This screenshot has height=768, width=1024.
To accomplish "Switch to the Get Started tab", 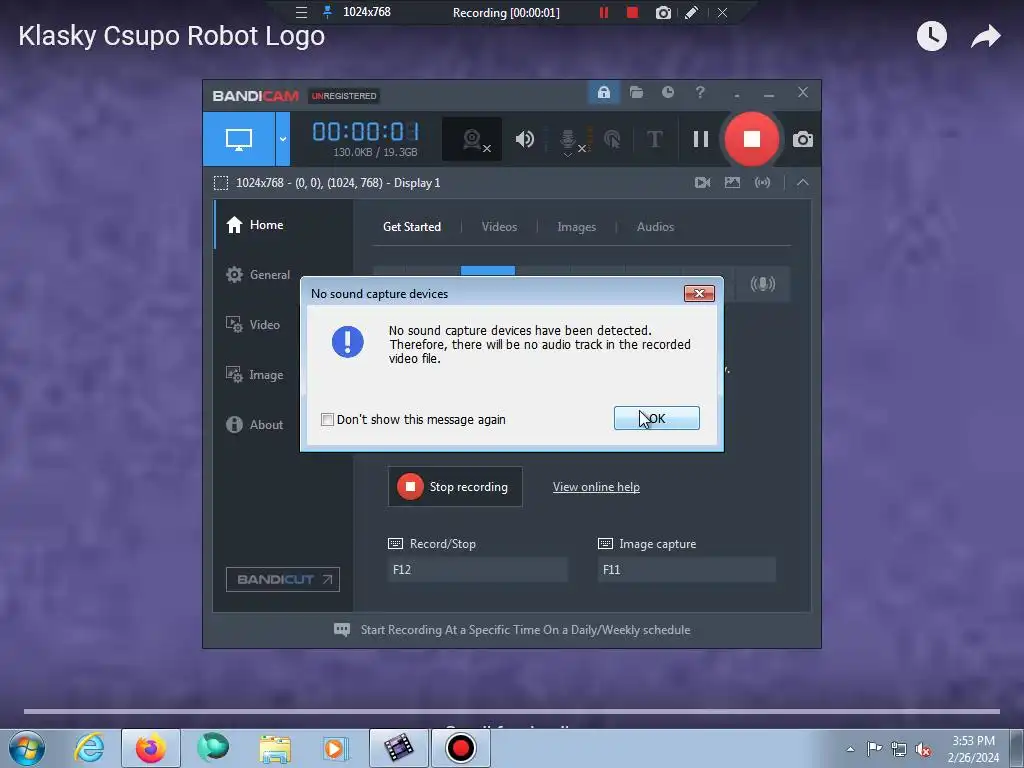I will tap(411, 227).
